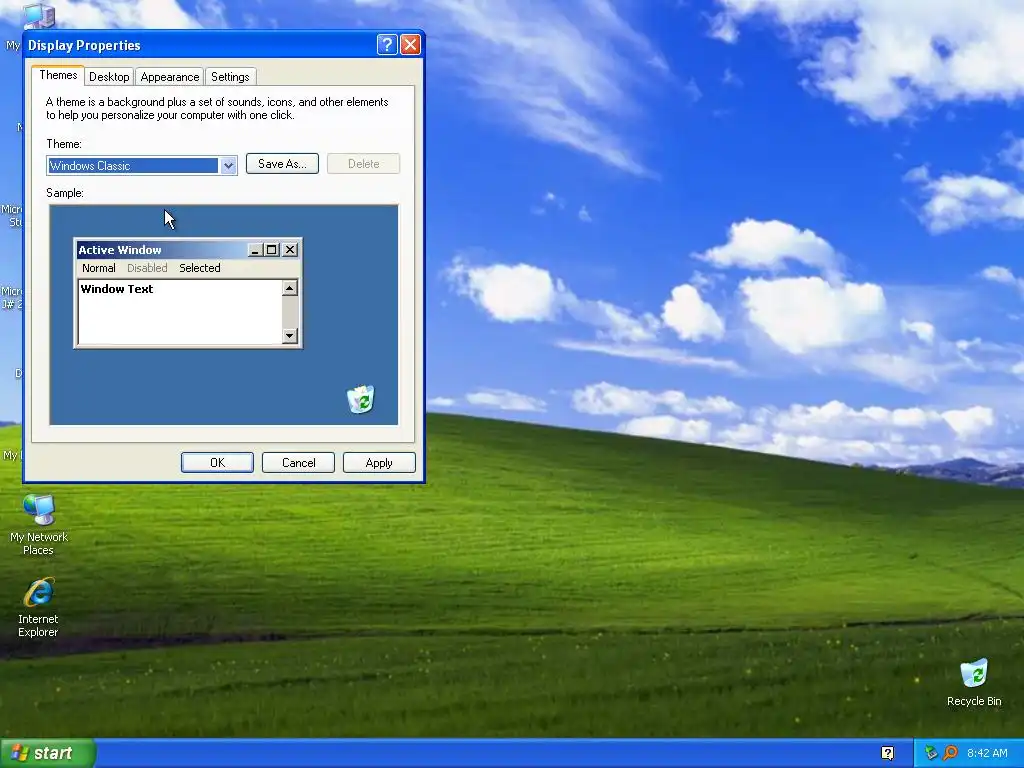The image size is (1024, 768).
Task: Open the Start menu
Action: (x=48, y=753)
